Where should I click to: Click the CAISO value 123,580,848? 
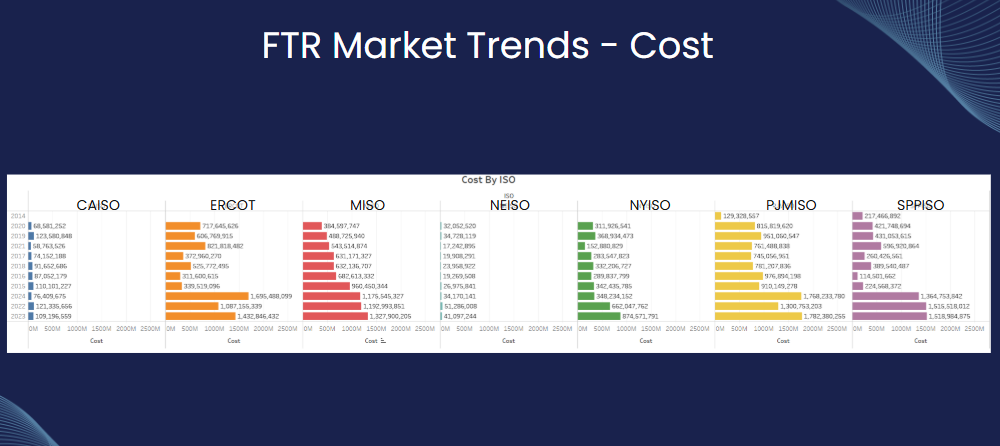coord(54,236)
